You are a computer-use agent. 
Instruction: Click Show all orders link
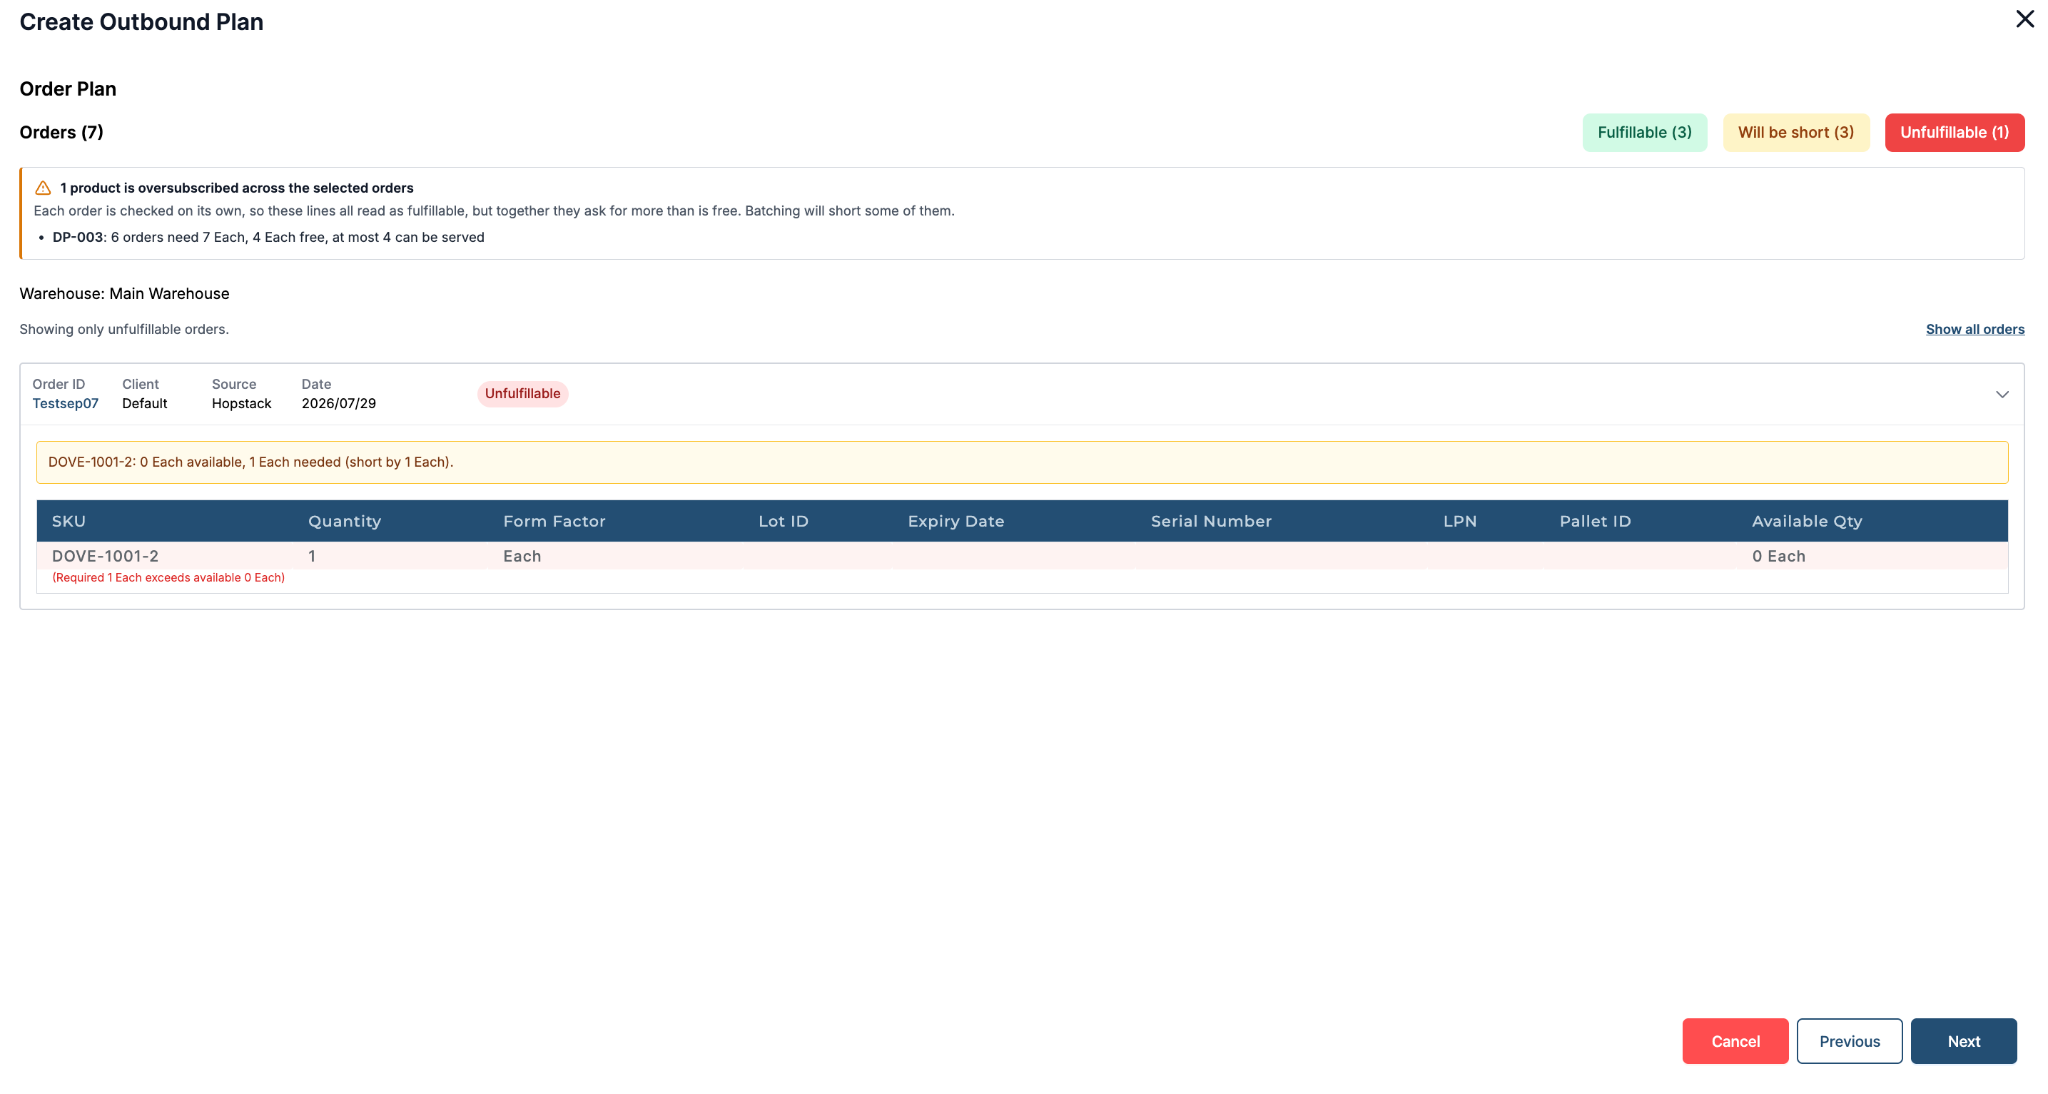click(1975, 329)
